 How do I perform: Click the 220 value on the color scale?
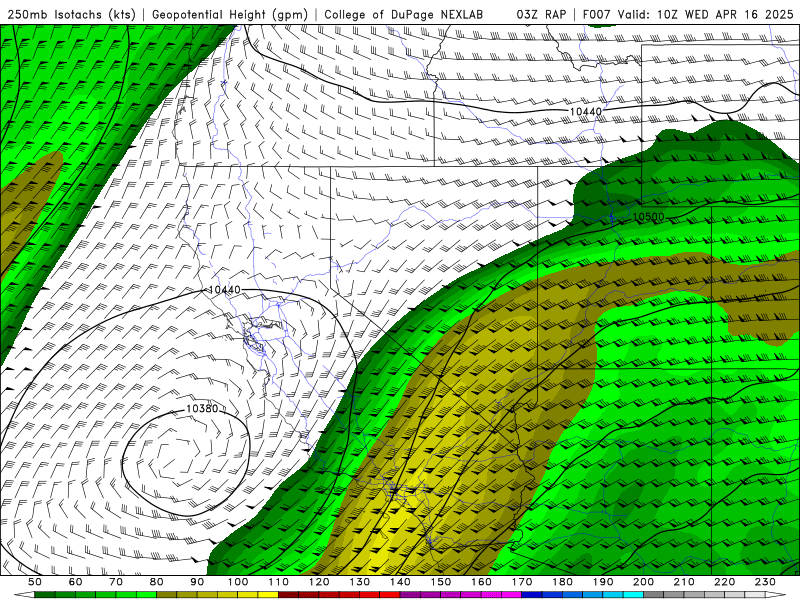click(x=724, y=582)
